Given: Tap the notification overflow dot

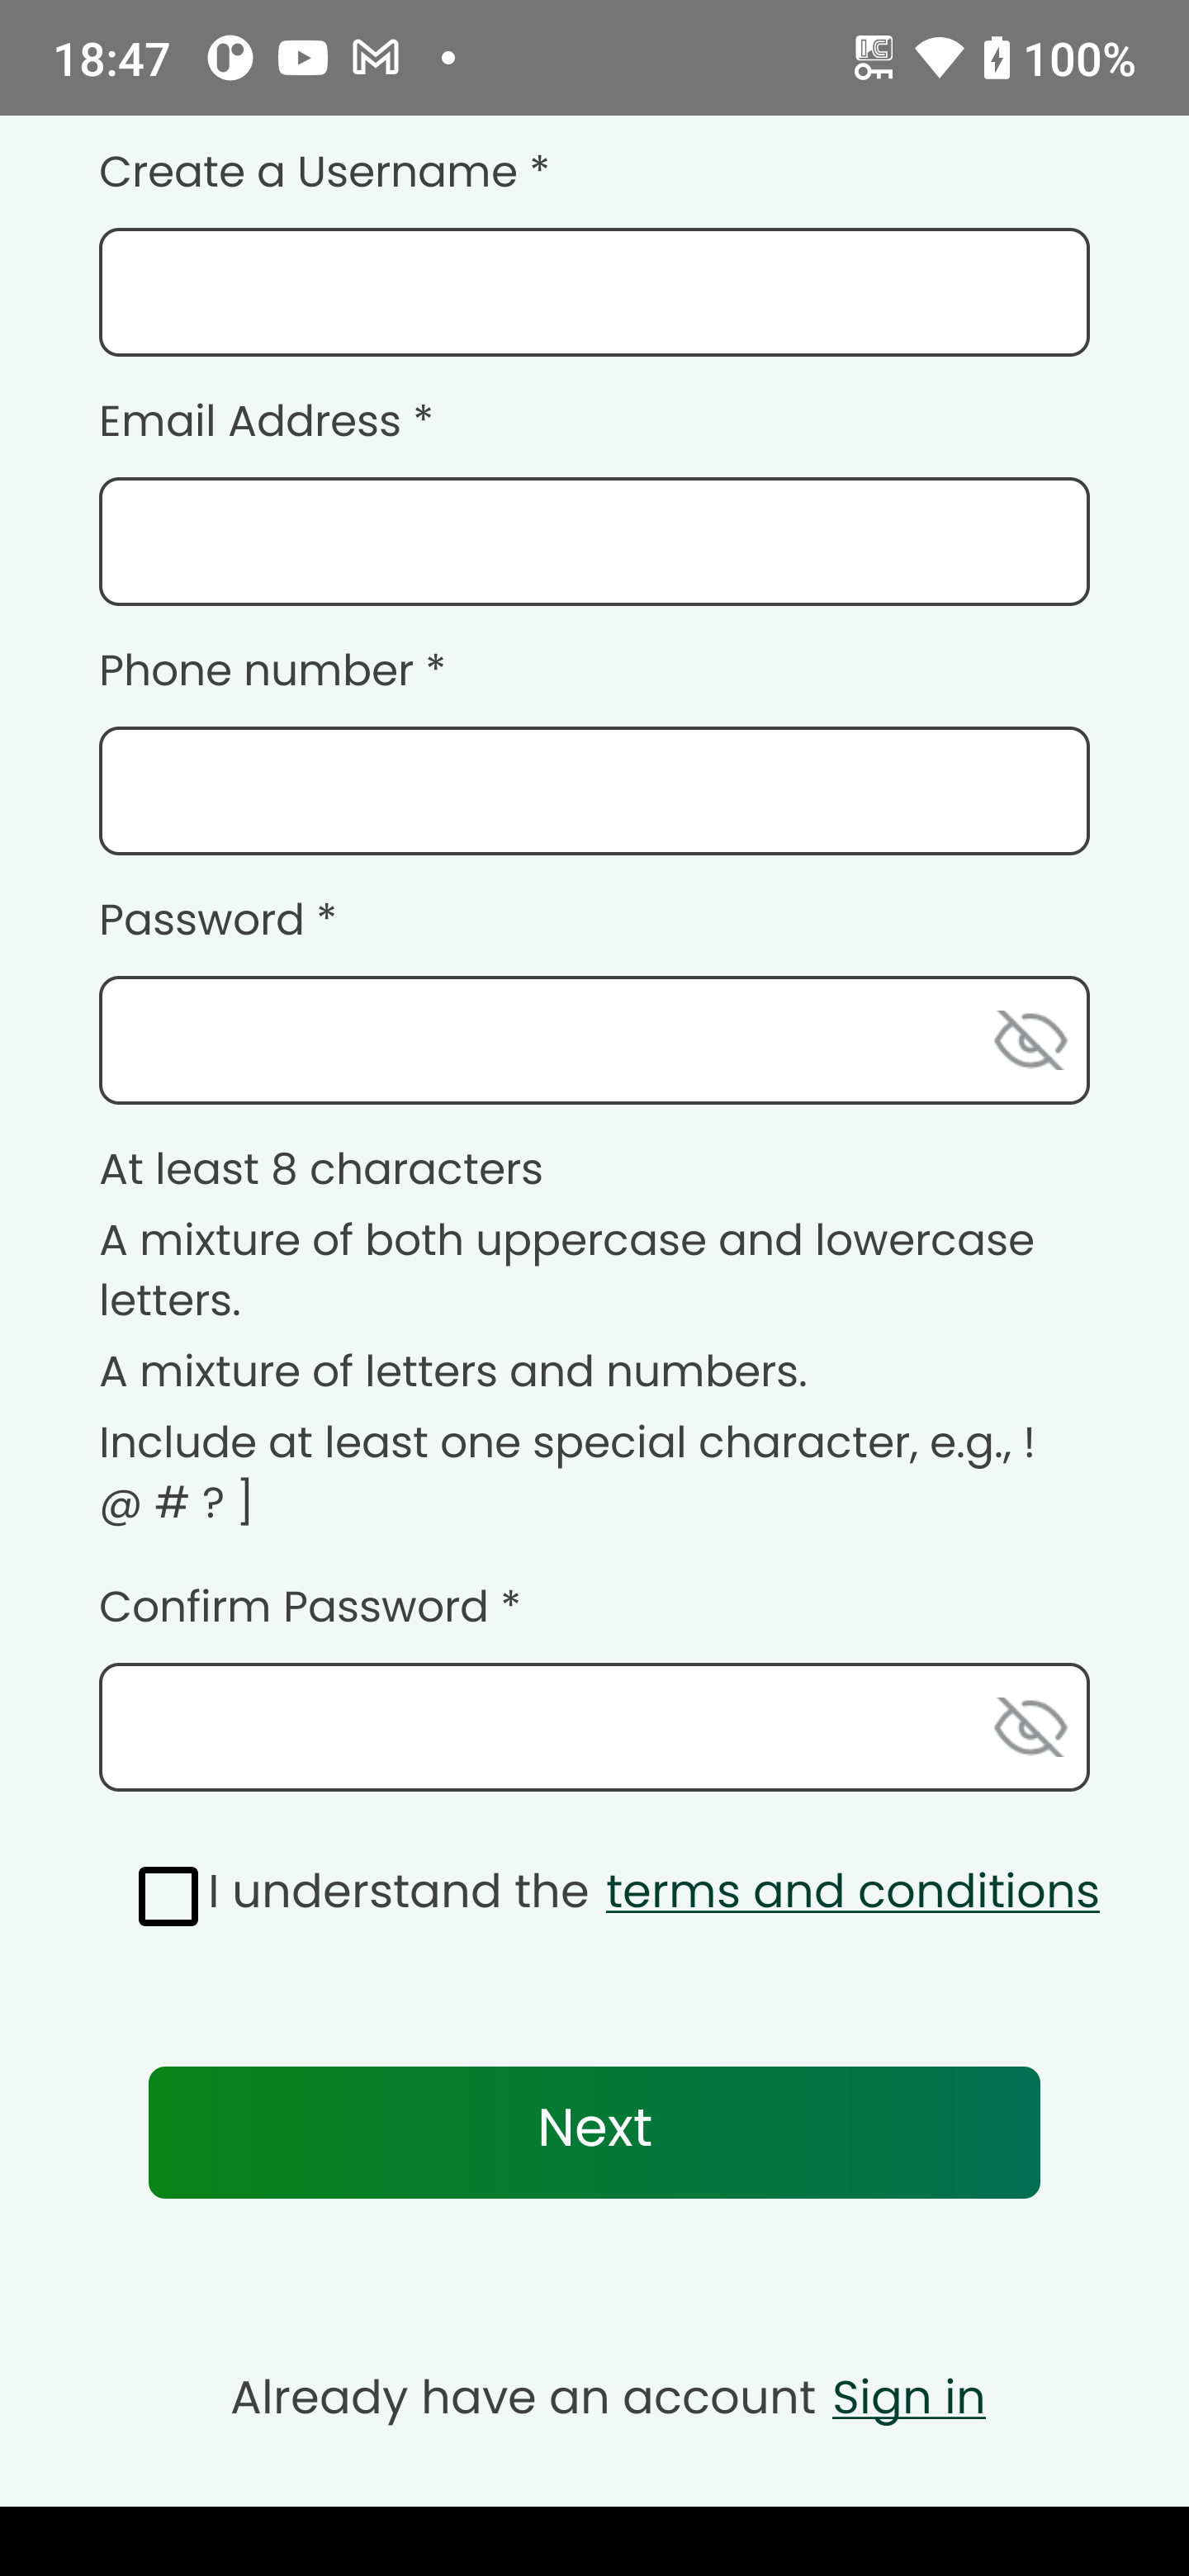Looking at the screenshot, I should 448,58.
